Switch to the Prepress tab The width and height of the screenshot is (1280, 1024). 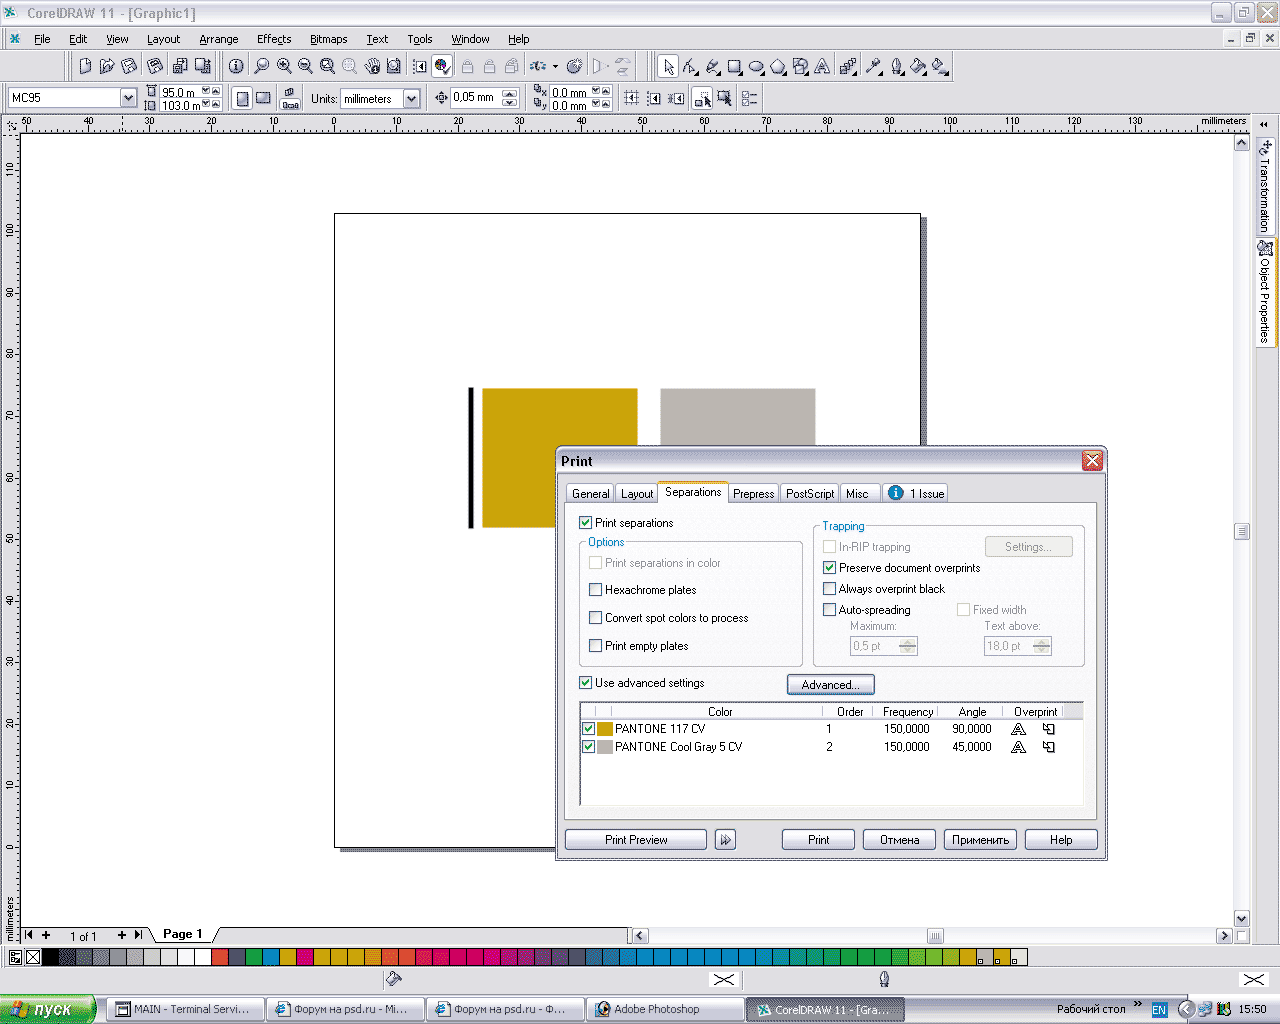click(754, 494)
